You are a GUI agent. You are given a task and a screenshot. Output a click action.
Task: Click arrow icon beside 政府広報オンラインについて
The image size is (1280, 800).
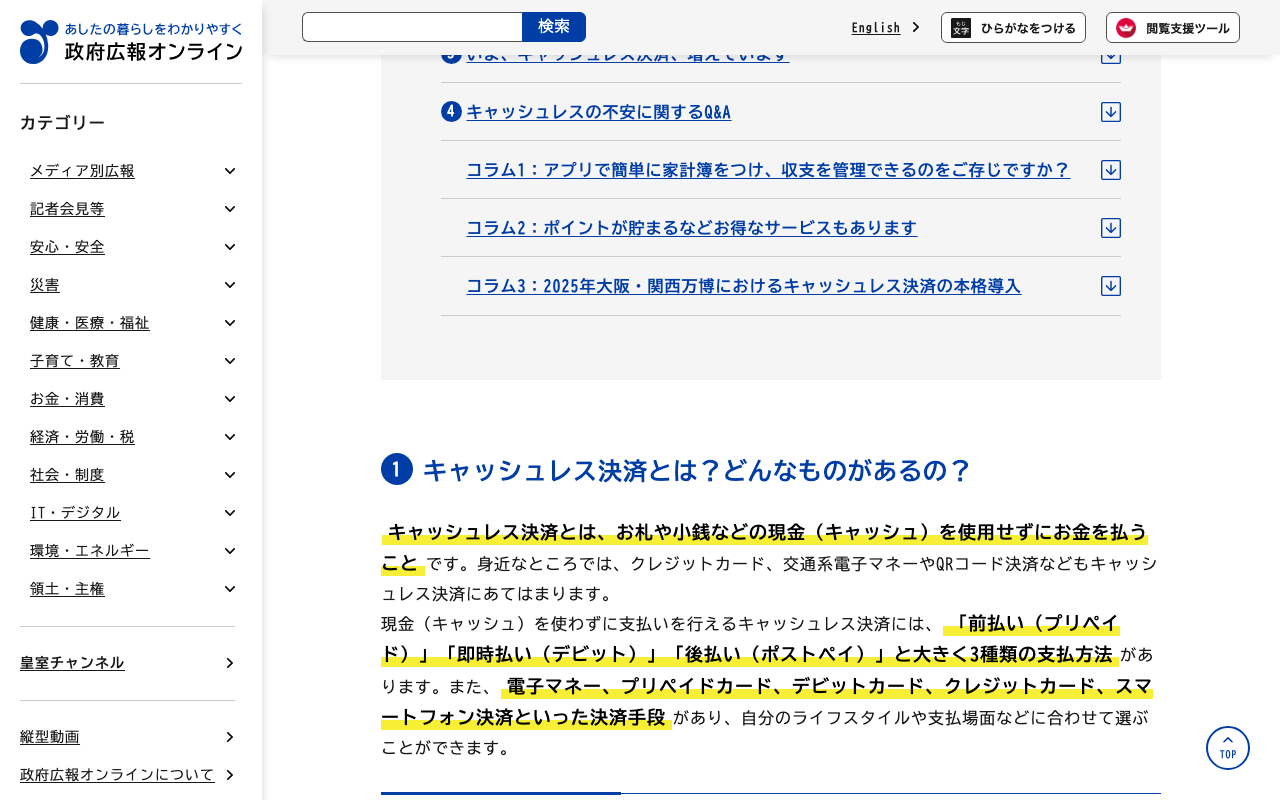(x=230, y=775)
